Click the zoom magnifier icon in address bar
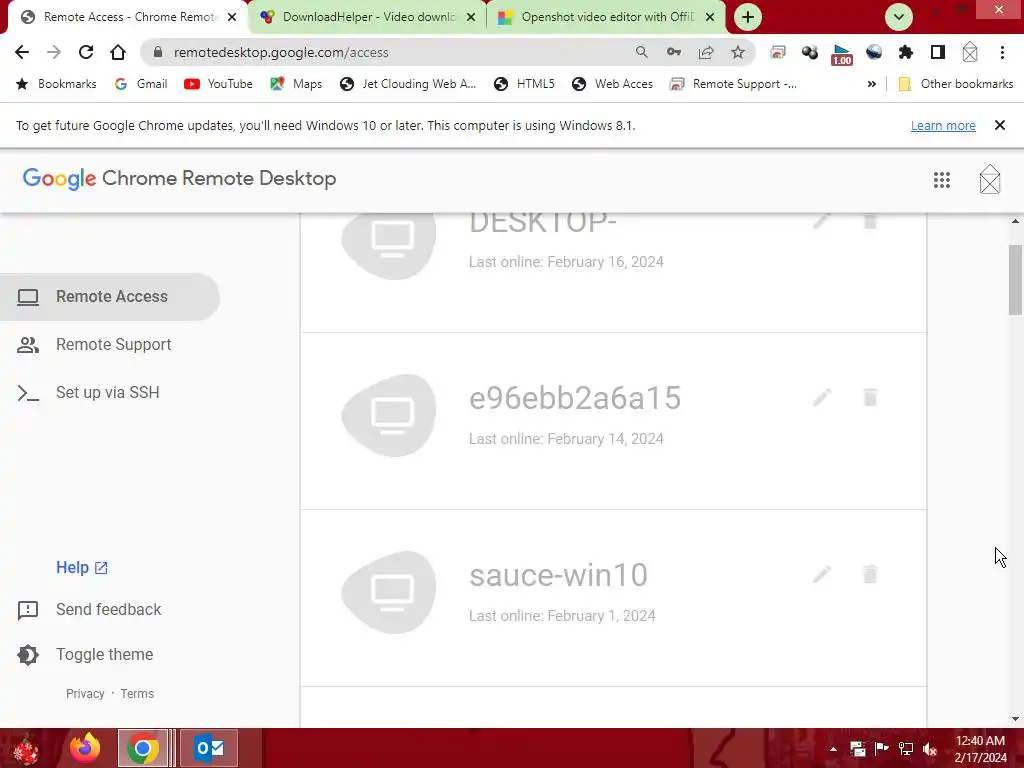Viewport: 1024px width, 768px height. (641, 52)
